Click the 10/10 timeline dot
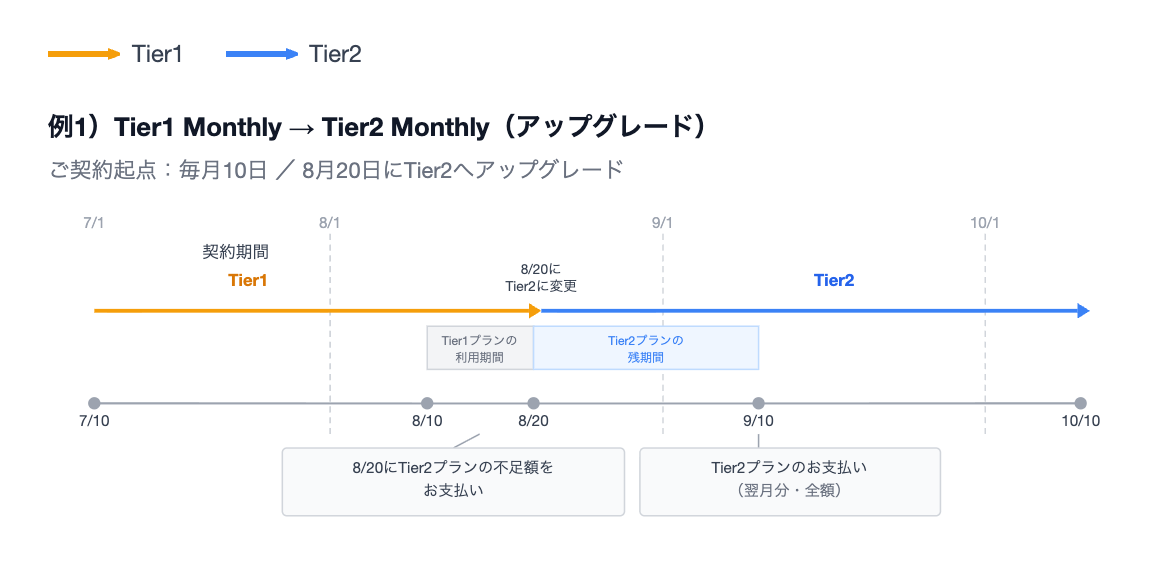The height and width of the screenshot is (569, 1176). coord(1080,403)
